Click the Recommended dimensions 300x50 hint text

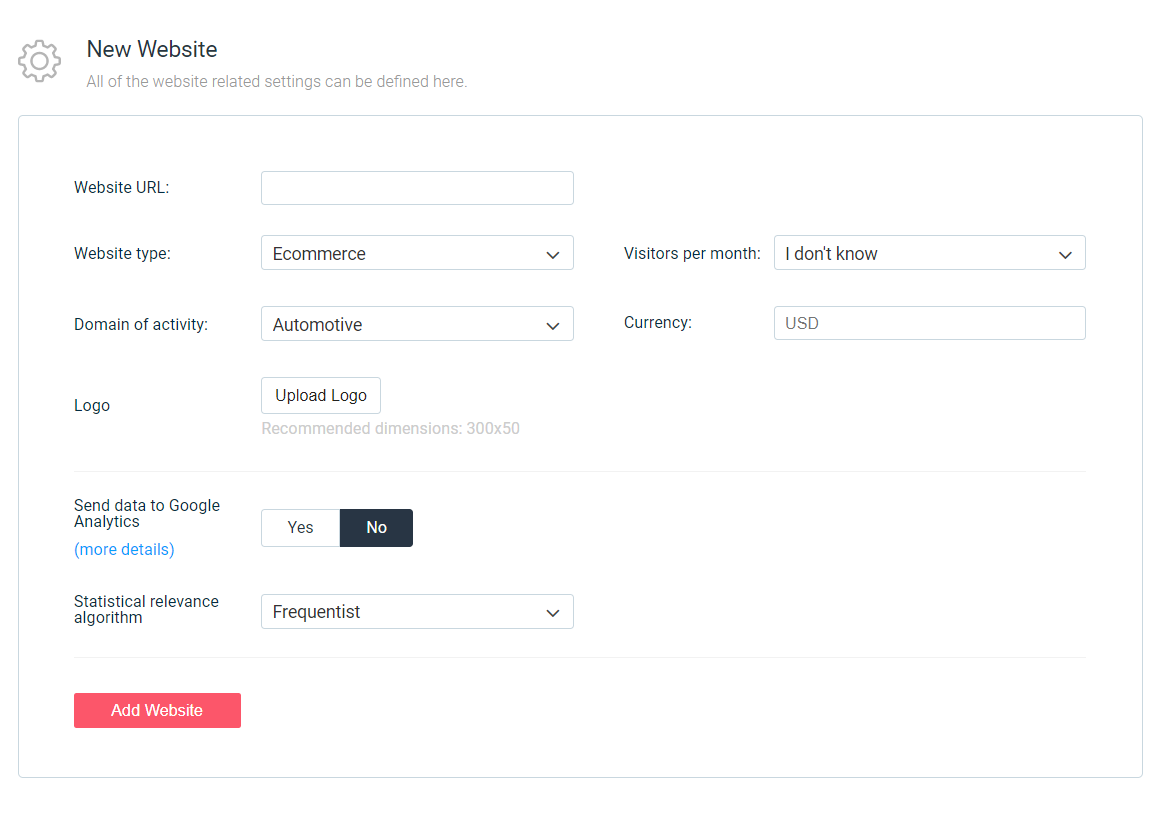tap(390, 429)
